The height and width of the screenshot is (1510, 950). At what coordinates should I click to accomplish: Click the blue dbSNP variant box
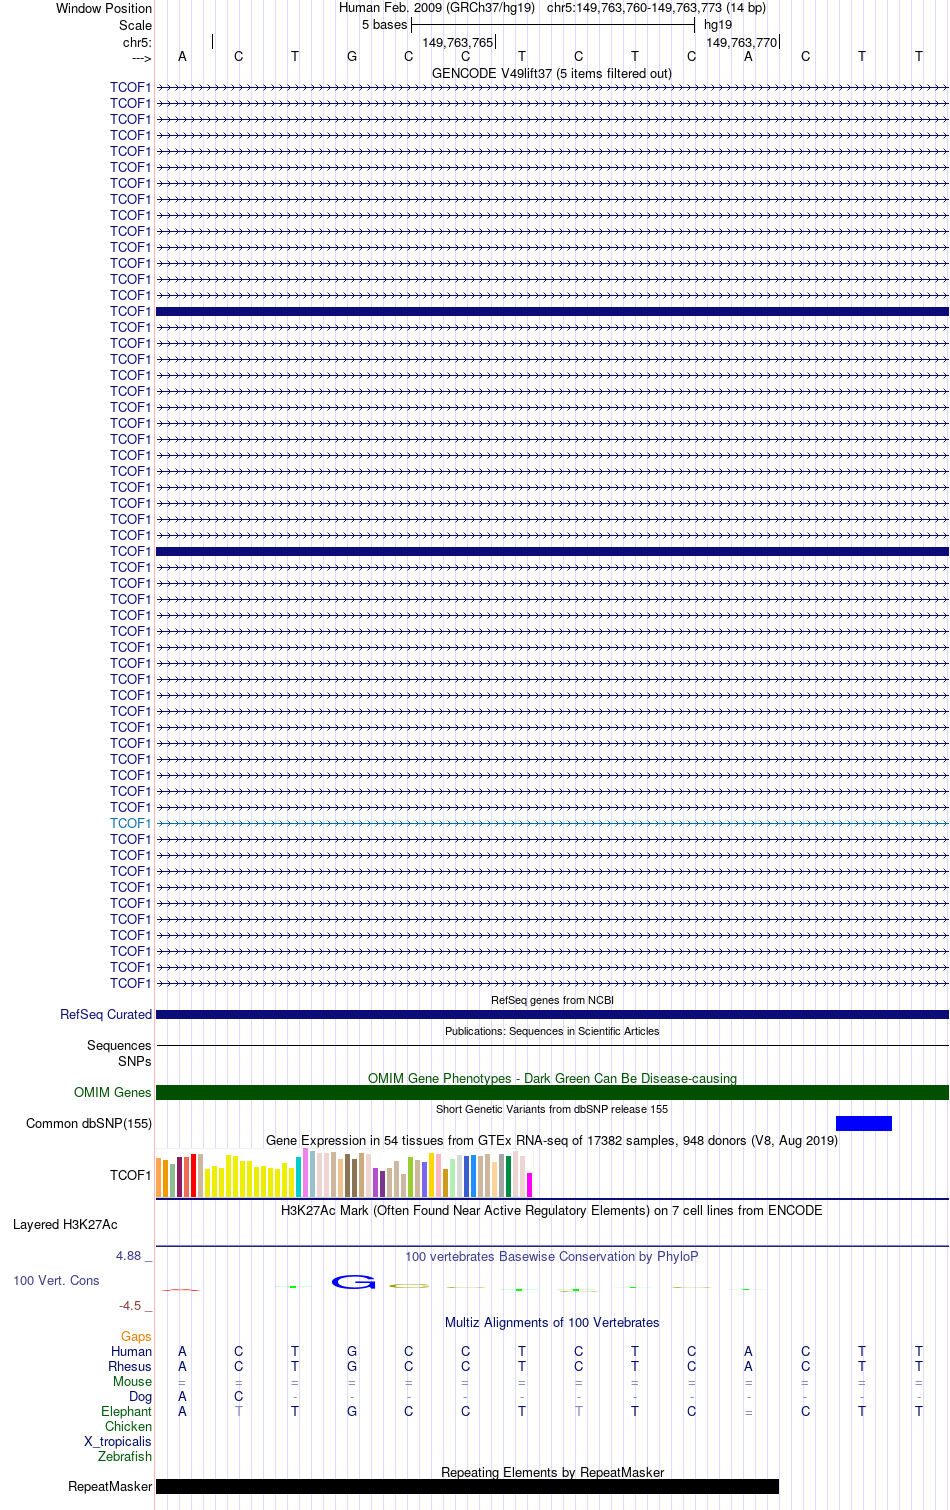(863, 1123)
